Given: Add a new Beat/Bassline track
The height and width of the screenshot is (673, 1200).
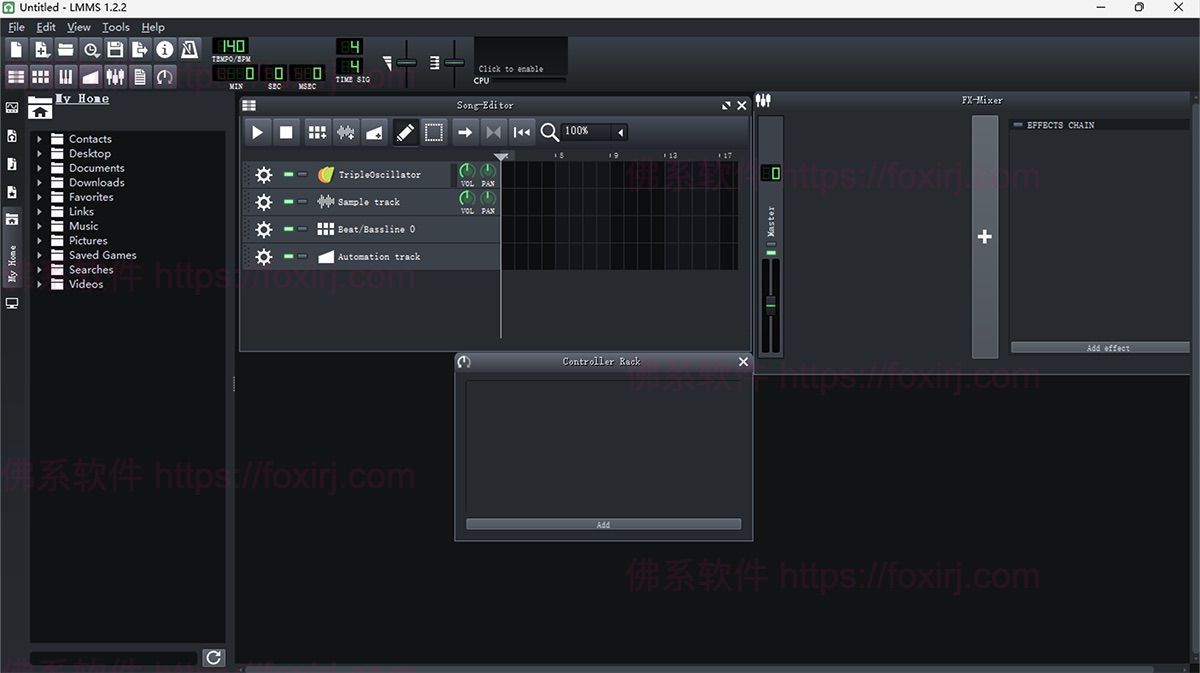Looking at the screenshot, I should (316, 131).
